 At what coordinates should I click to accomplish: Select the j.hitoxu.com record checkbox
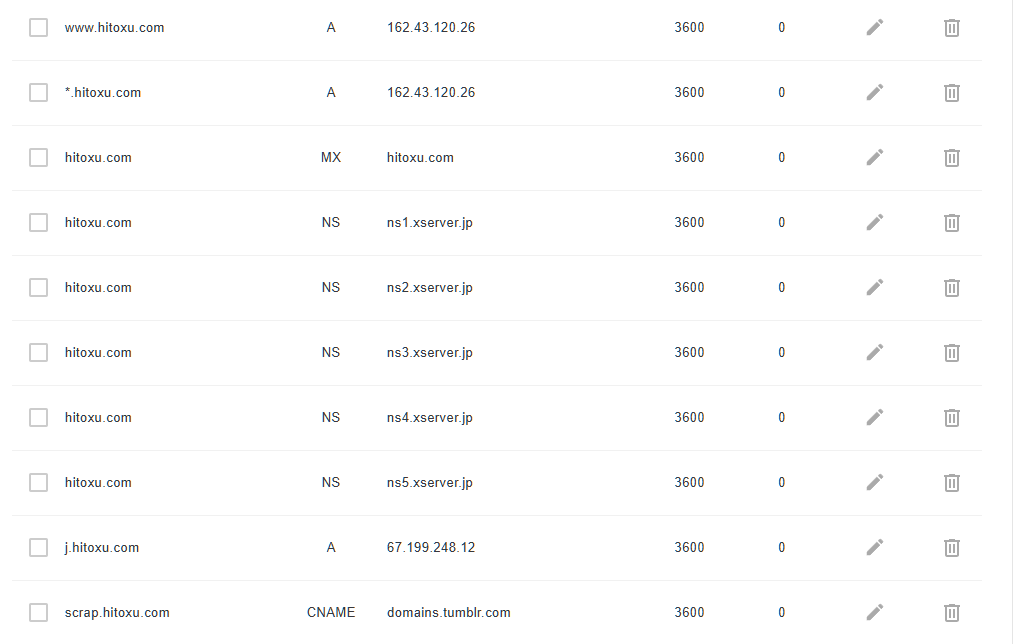[x=39, y=548]
